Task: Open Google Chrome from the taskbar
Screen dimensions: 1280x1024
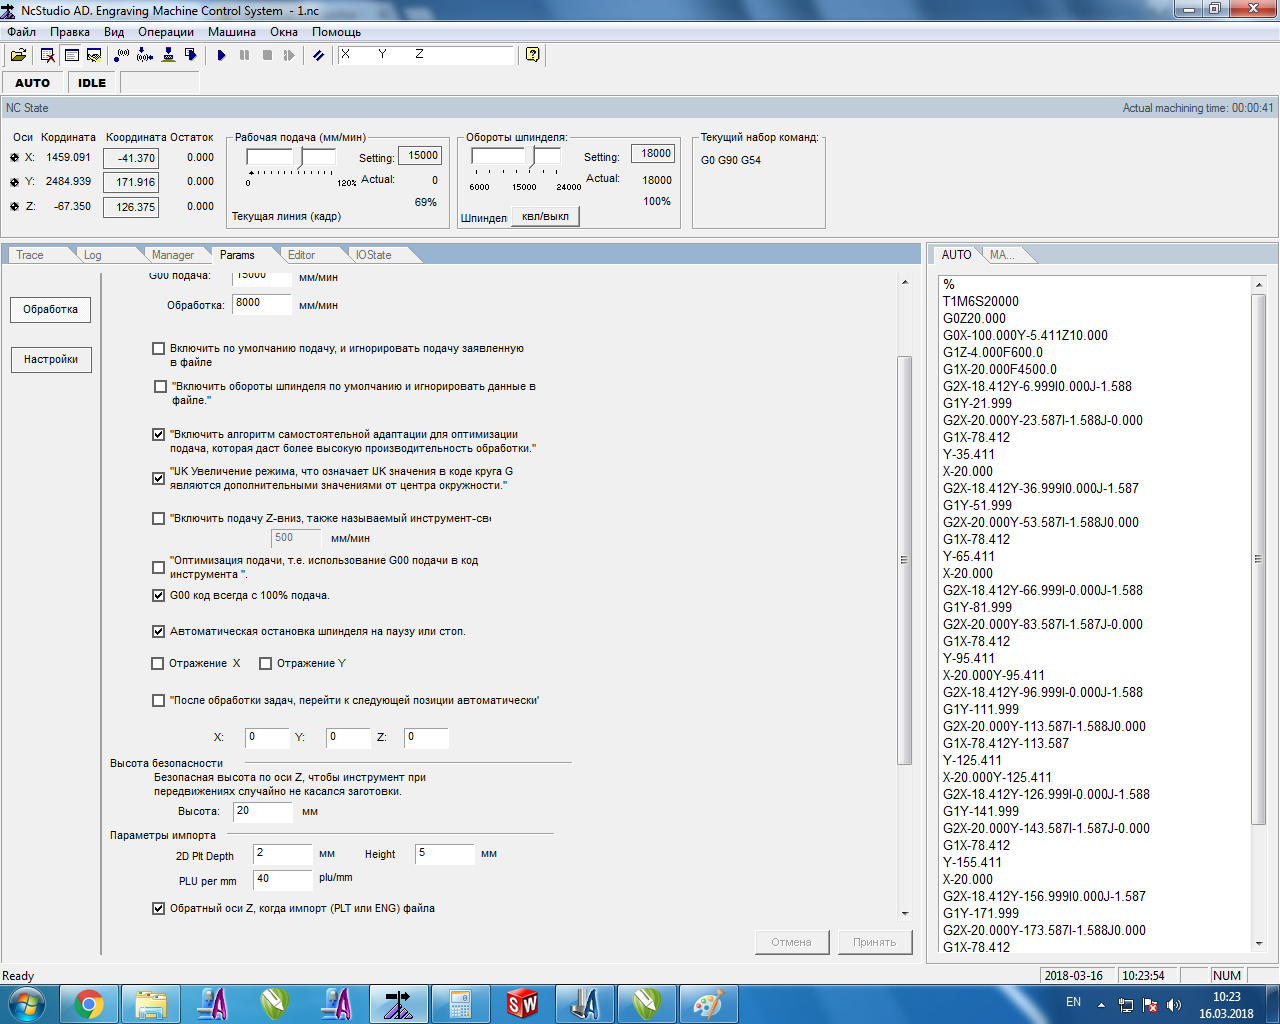Action: 89,1003
